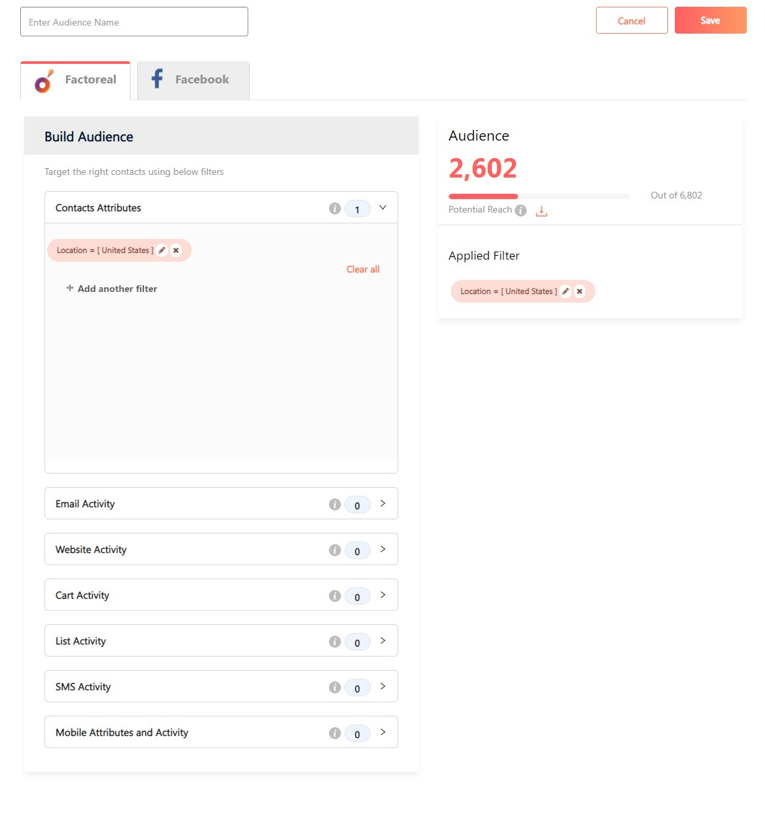
Task: Click the Clear all link
Action: point(363,269)
